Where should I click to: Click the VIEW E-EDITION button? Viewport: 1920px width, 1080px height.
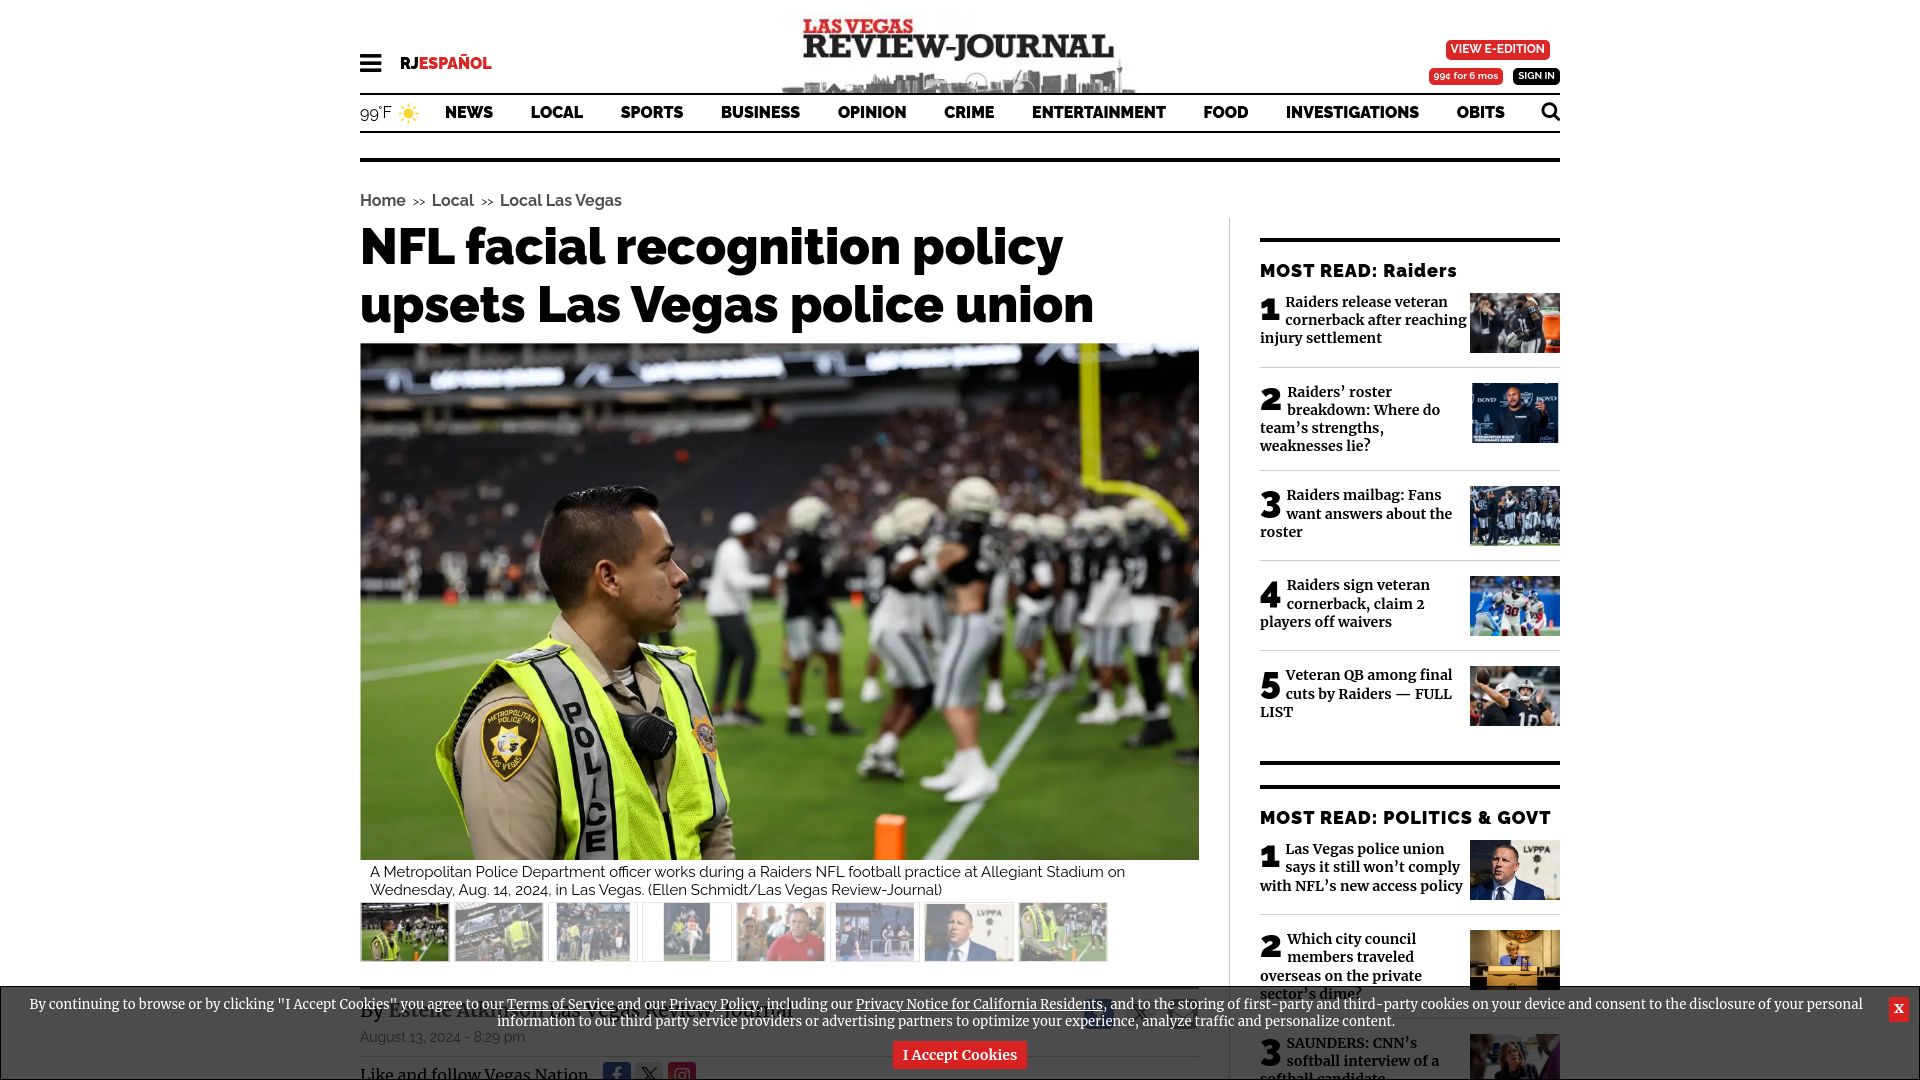click(x=1497, y=49)
